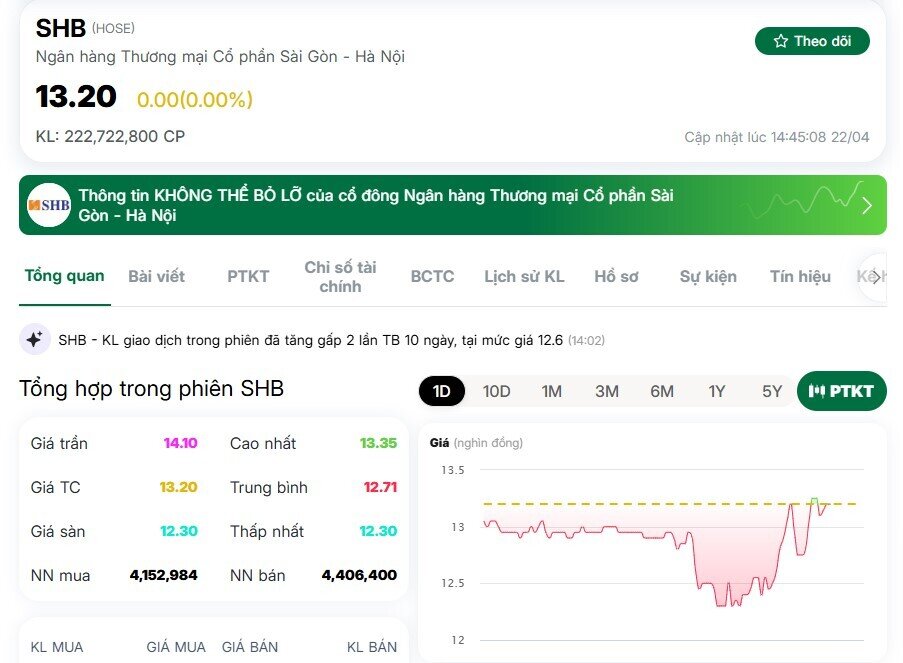
Task: Click the Giá sàn value 12.30
Action: click(x=179, y=531)
